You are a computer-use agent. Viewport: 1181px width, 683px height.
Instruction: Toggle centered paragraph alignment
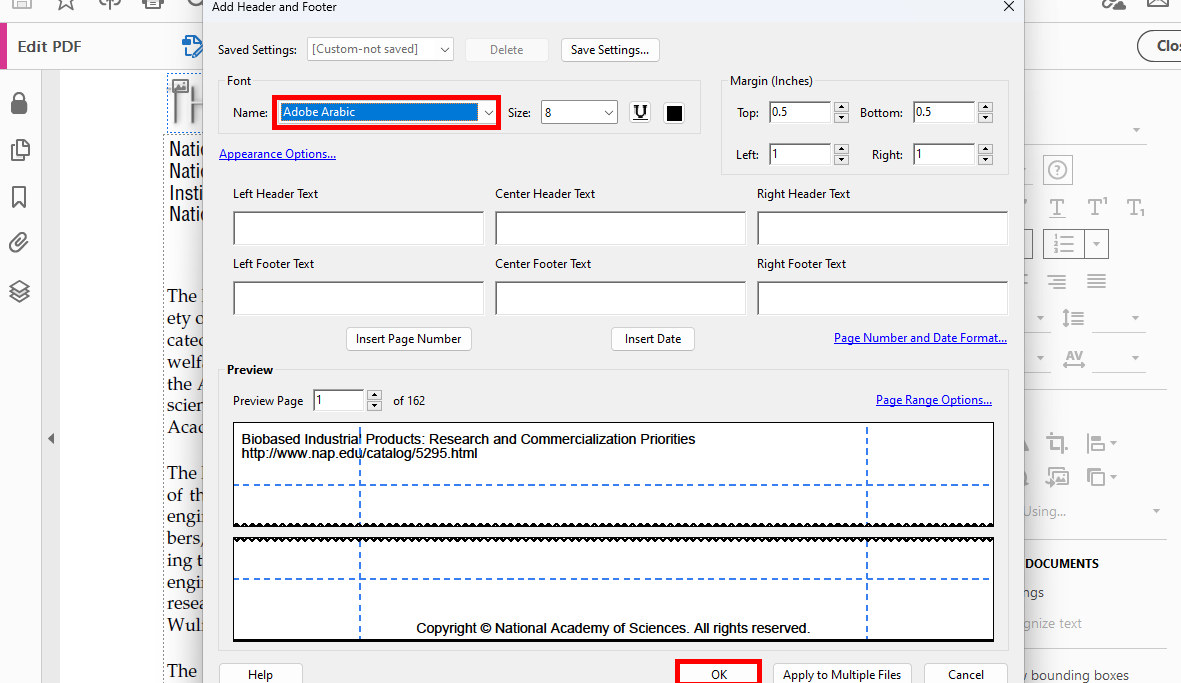click(x=1057, y=281)
